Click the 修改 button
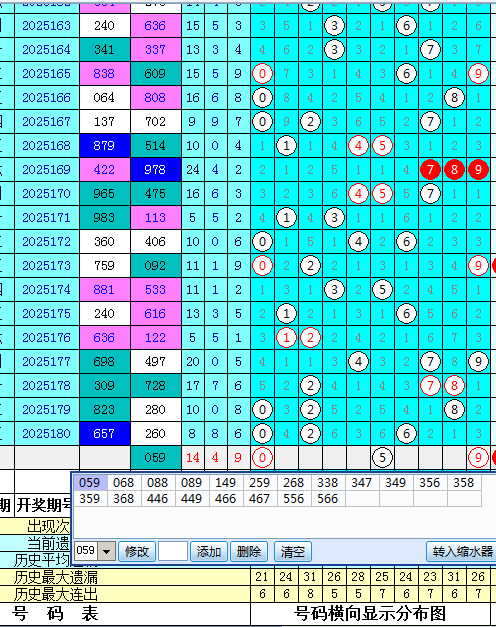 137,552
